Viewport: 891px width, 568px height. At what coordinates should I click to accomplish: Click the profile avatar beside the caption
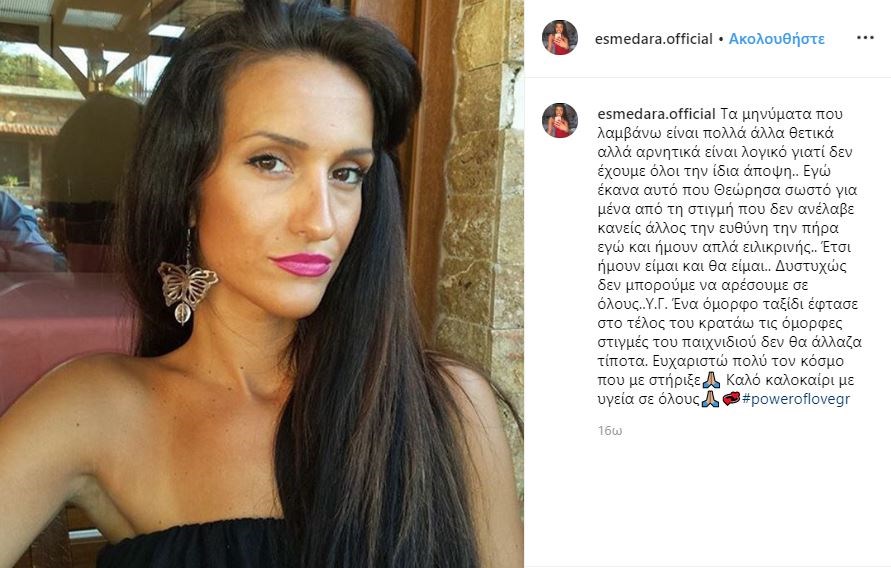point(560,120)
